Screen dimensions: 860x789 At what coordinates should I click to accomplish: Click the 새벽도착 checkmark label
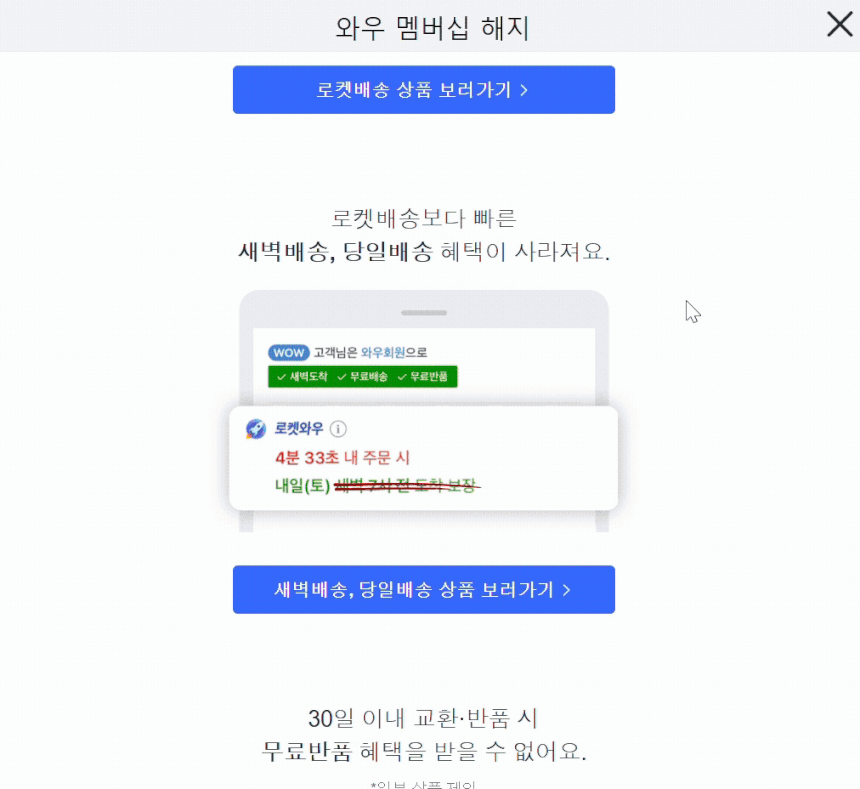302,377
